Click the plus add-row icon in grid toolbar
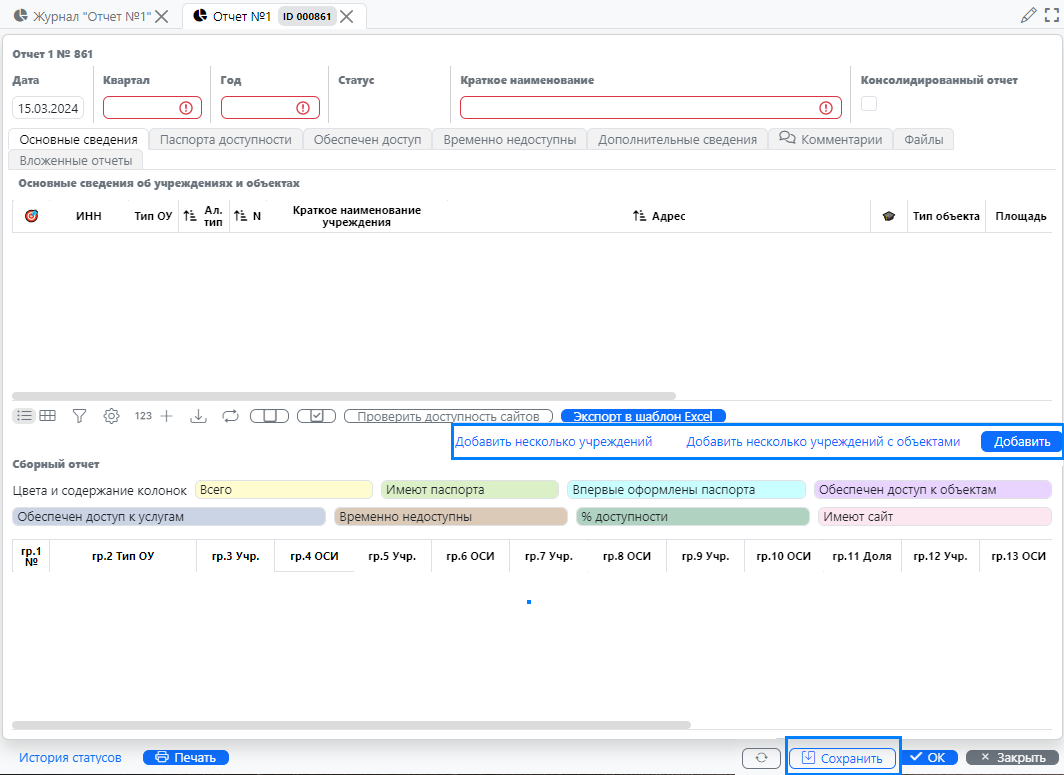The image size is (1064, 775). [167, 416]
